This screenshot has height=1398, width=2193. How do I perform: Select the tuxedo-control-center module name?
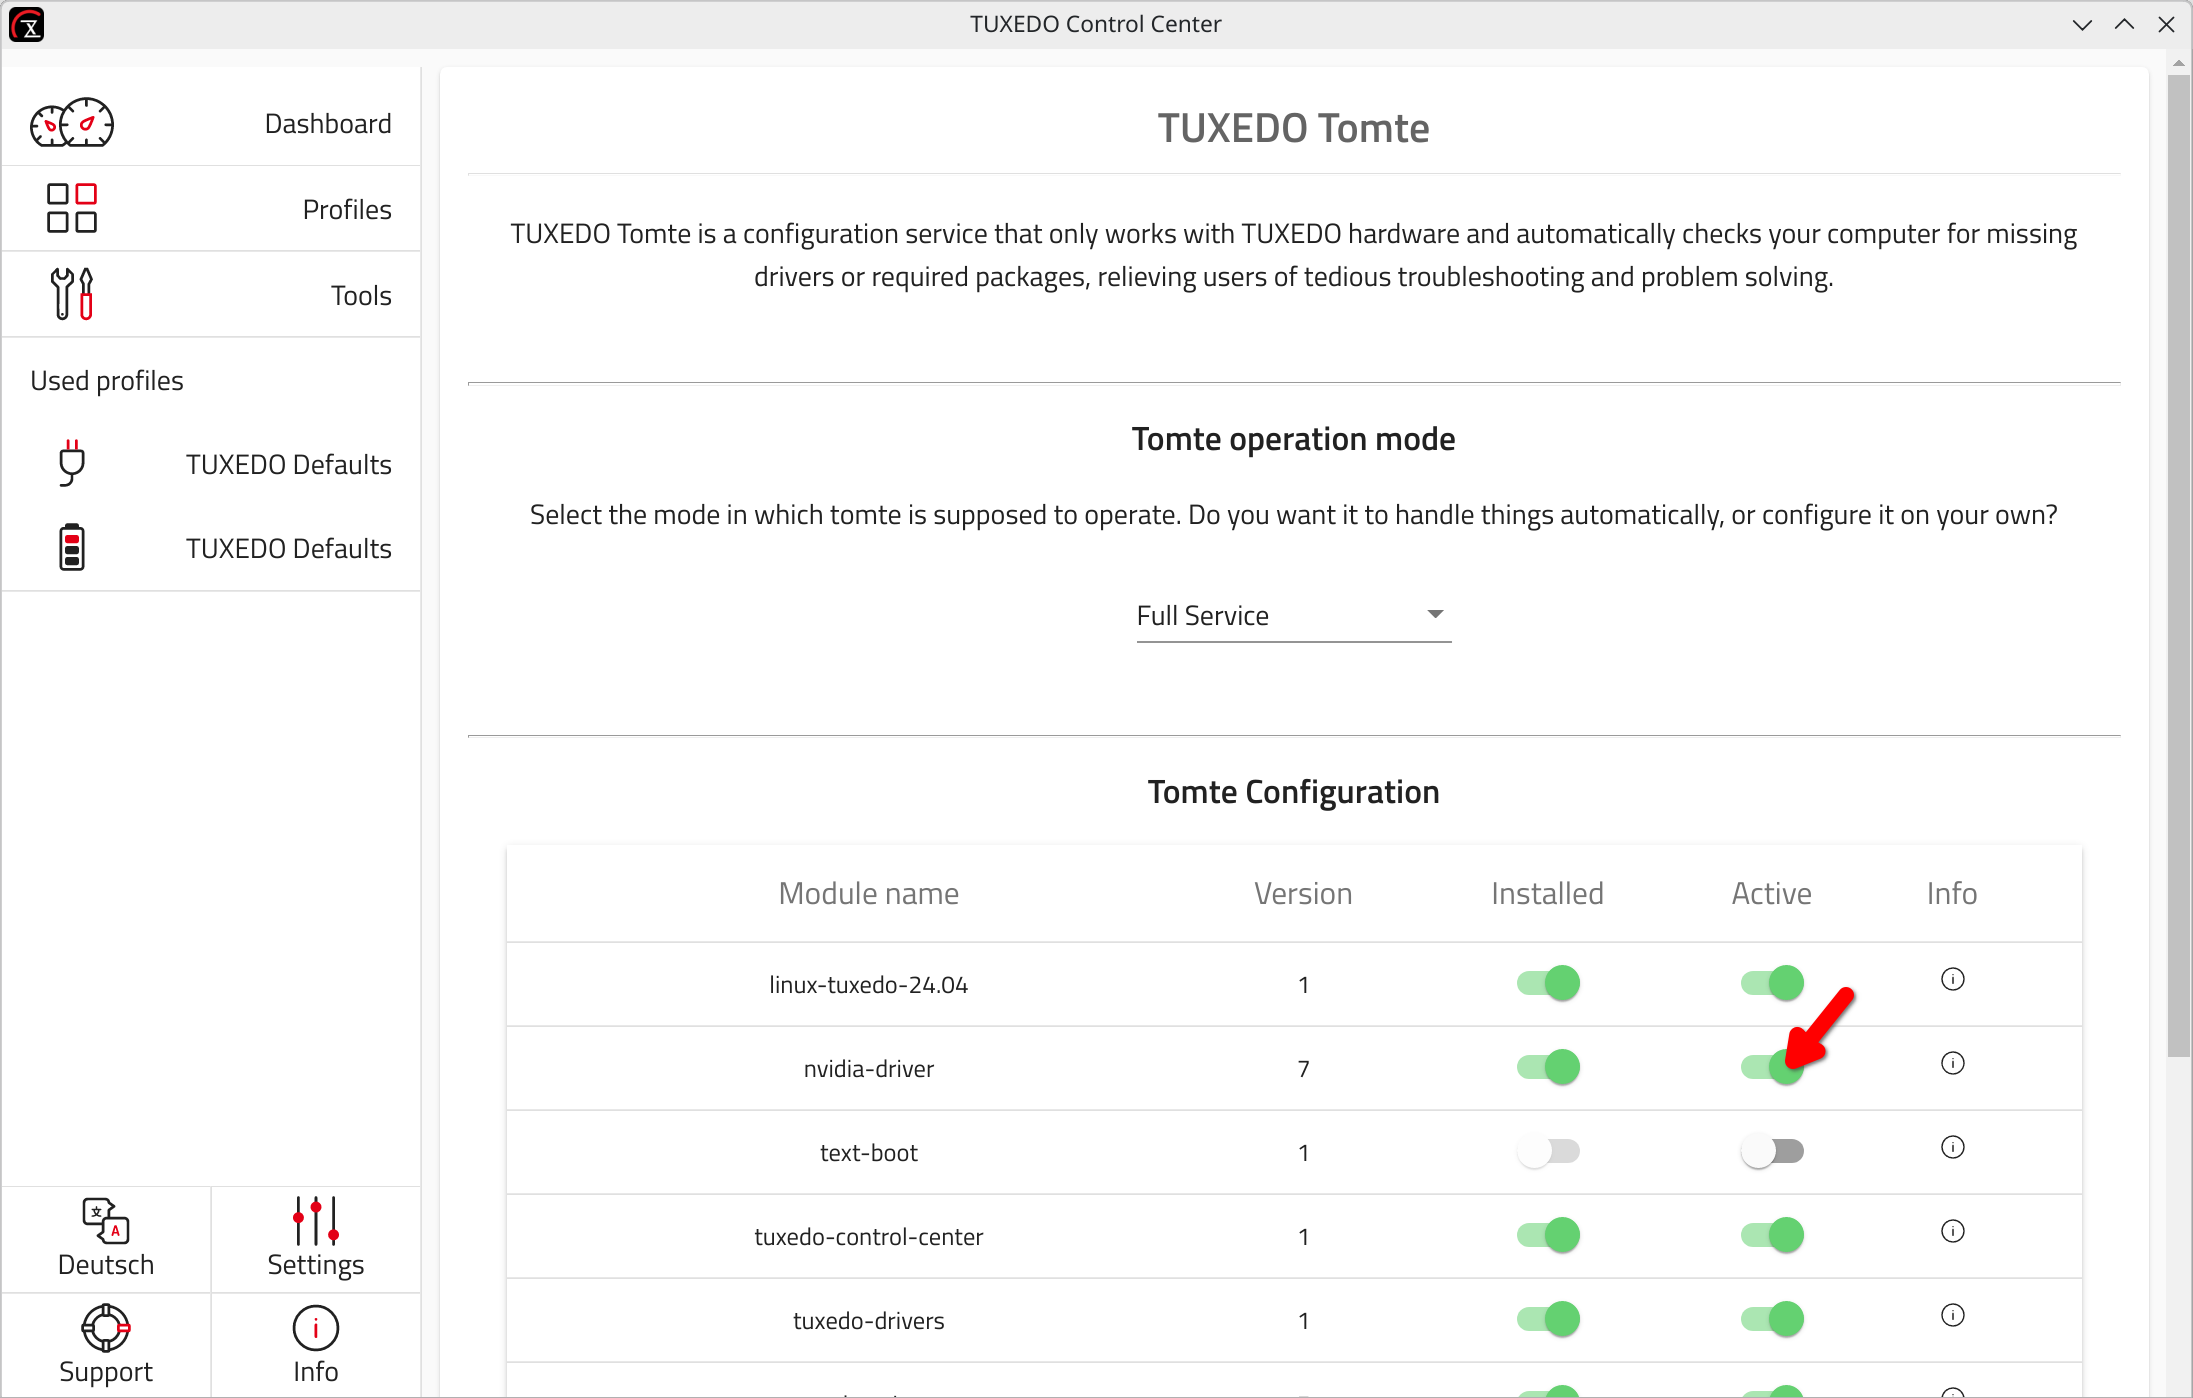tap(869, 1237)
